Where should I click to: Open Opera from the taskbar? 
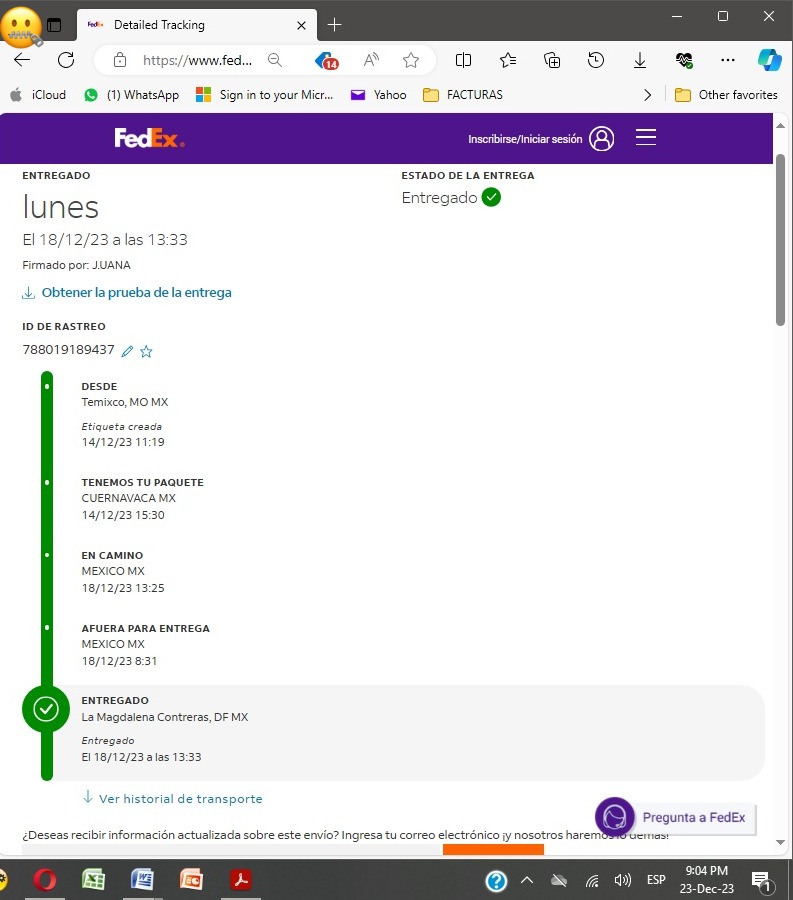click(x=45, y=879)
